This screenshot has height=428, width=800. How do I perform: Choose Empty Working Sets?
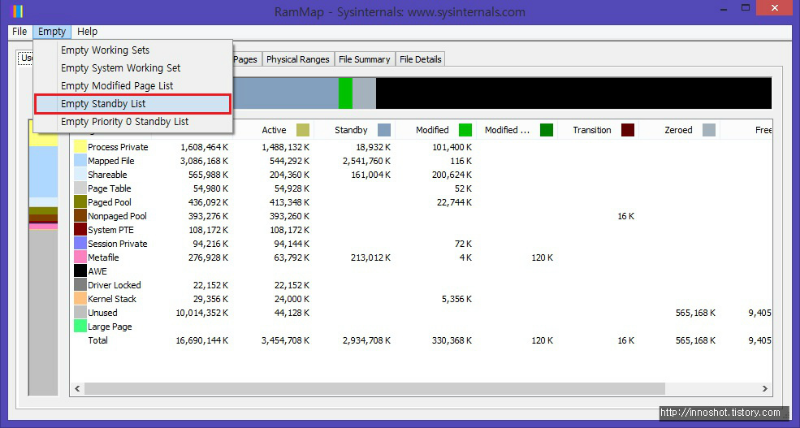133,50
